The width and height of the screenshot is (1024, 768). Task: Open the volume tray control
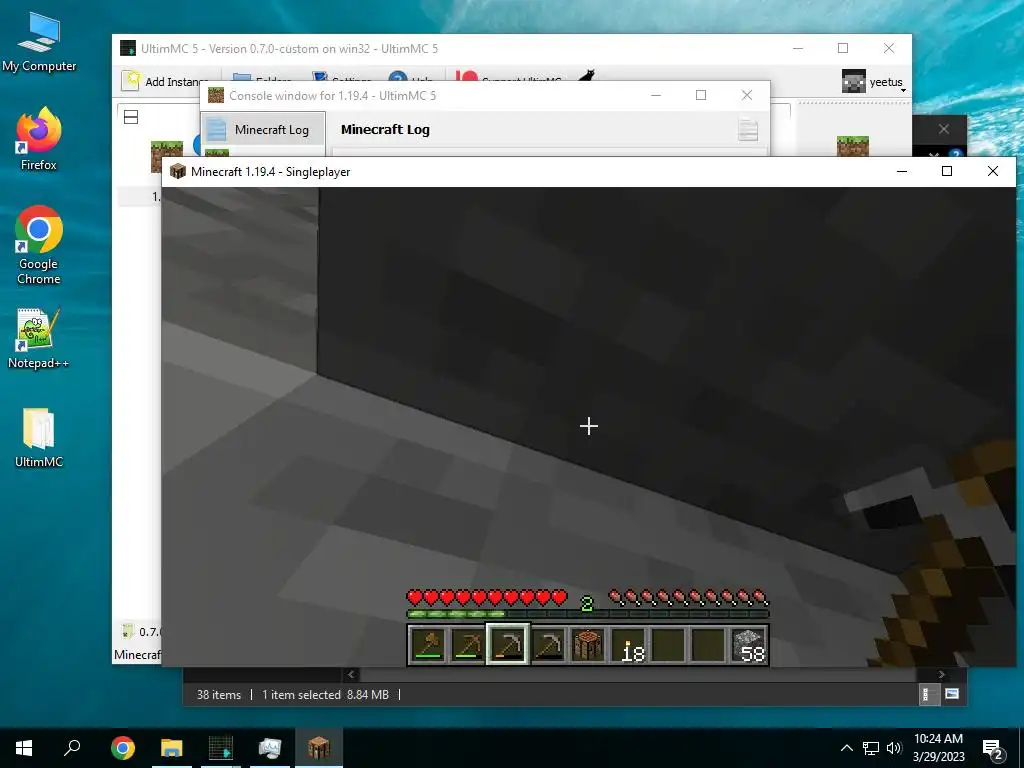(893, 748)
